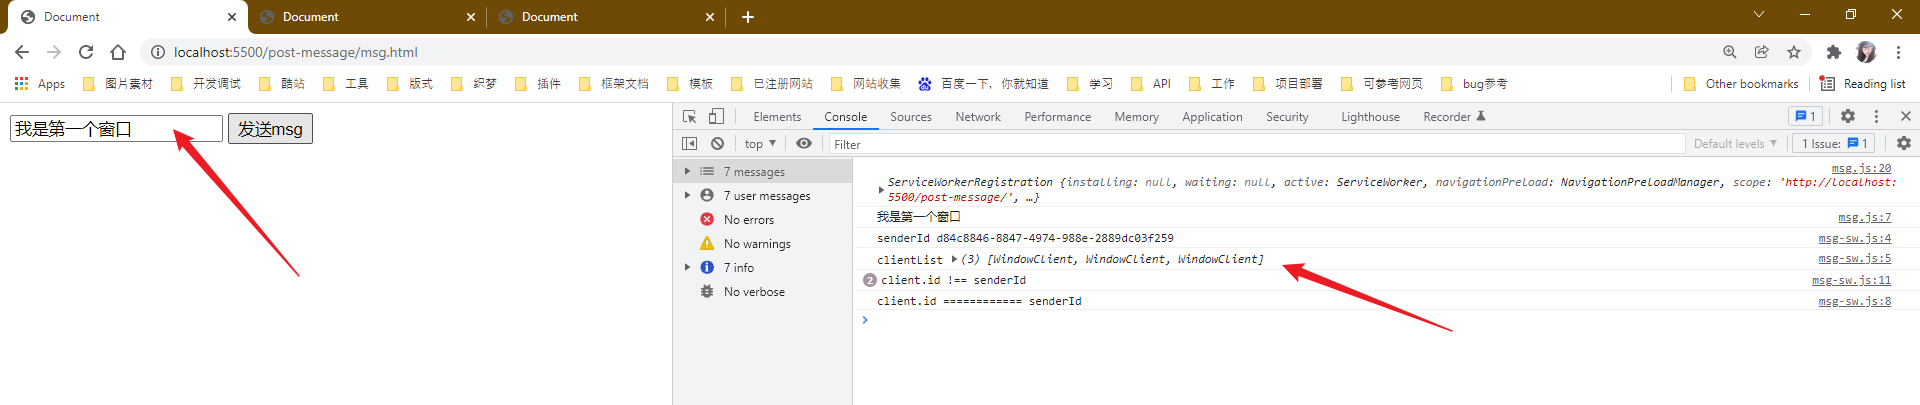The height and width of the screenshot is (405, 1920).
Task: Click the 1 Issue button
Action: tap(1835, 144)
